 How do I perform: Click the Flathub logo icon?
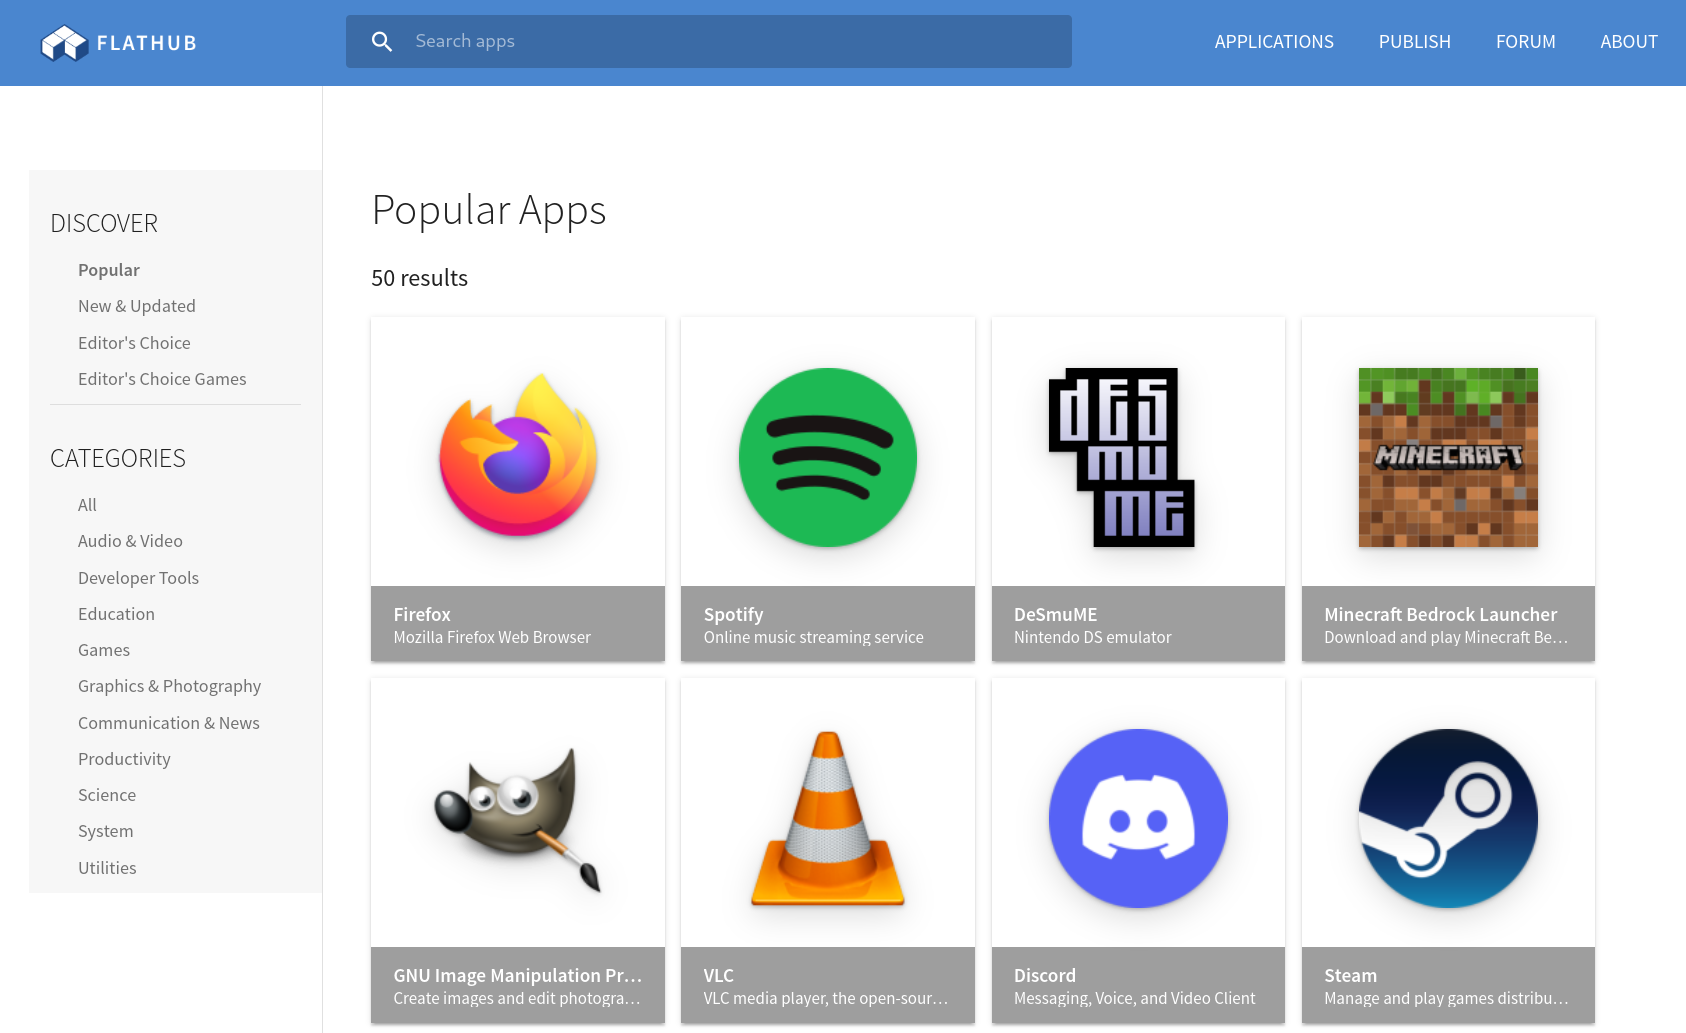[x=64, y=43]
